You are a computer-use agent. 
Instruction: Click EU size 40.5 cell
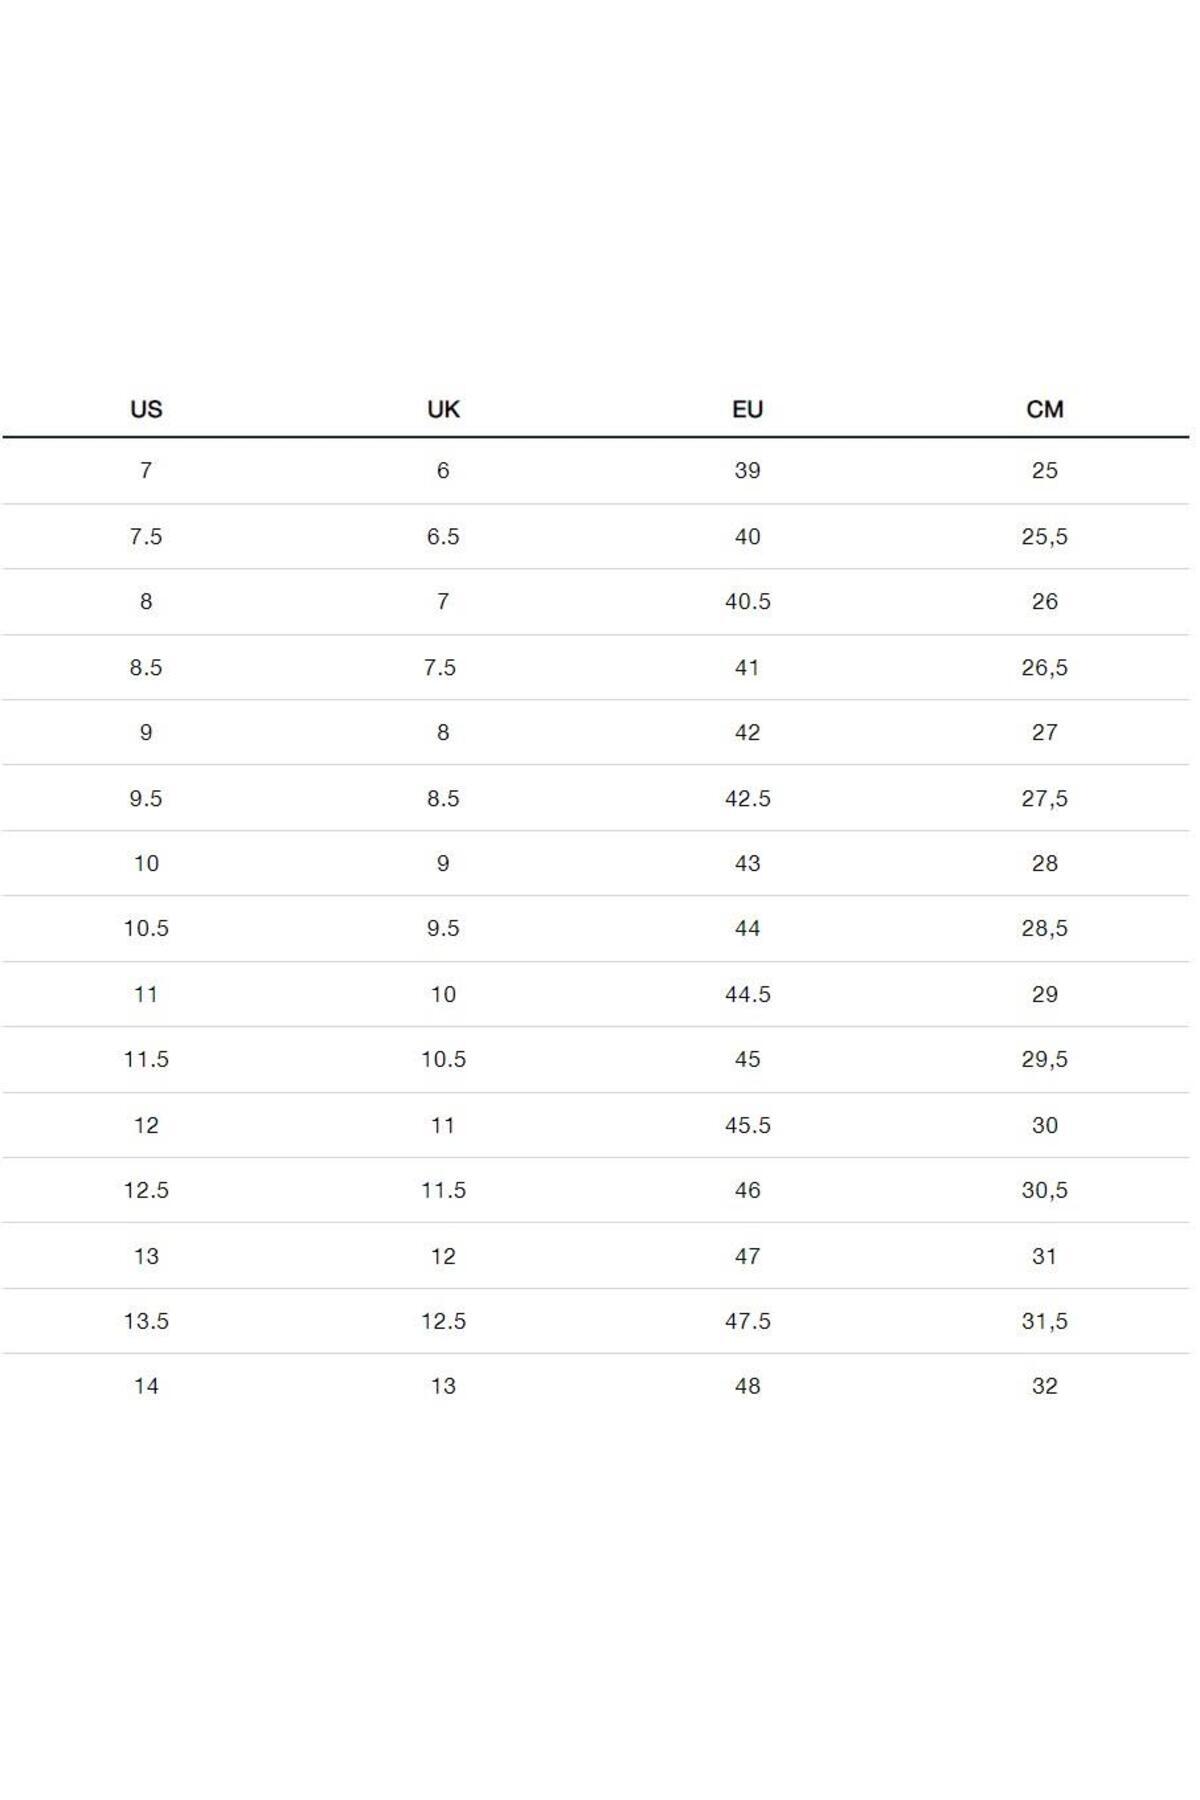[x=747, y=602]
